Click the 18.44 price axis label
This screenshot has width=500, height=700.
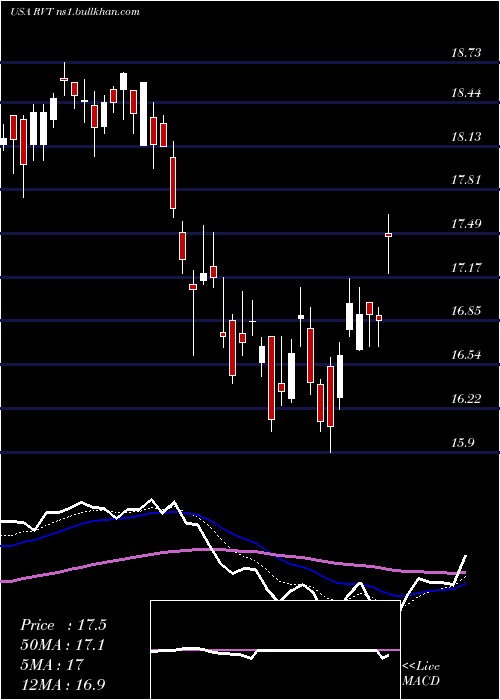click(466, 93)
